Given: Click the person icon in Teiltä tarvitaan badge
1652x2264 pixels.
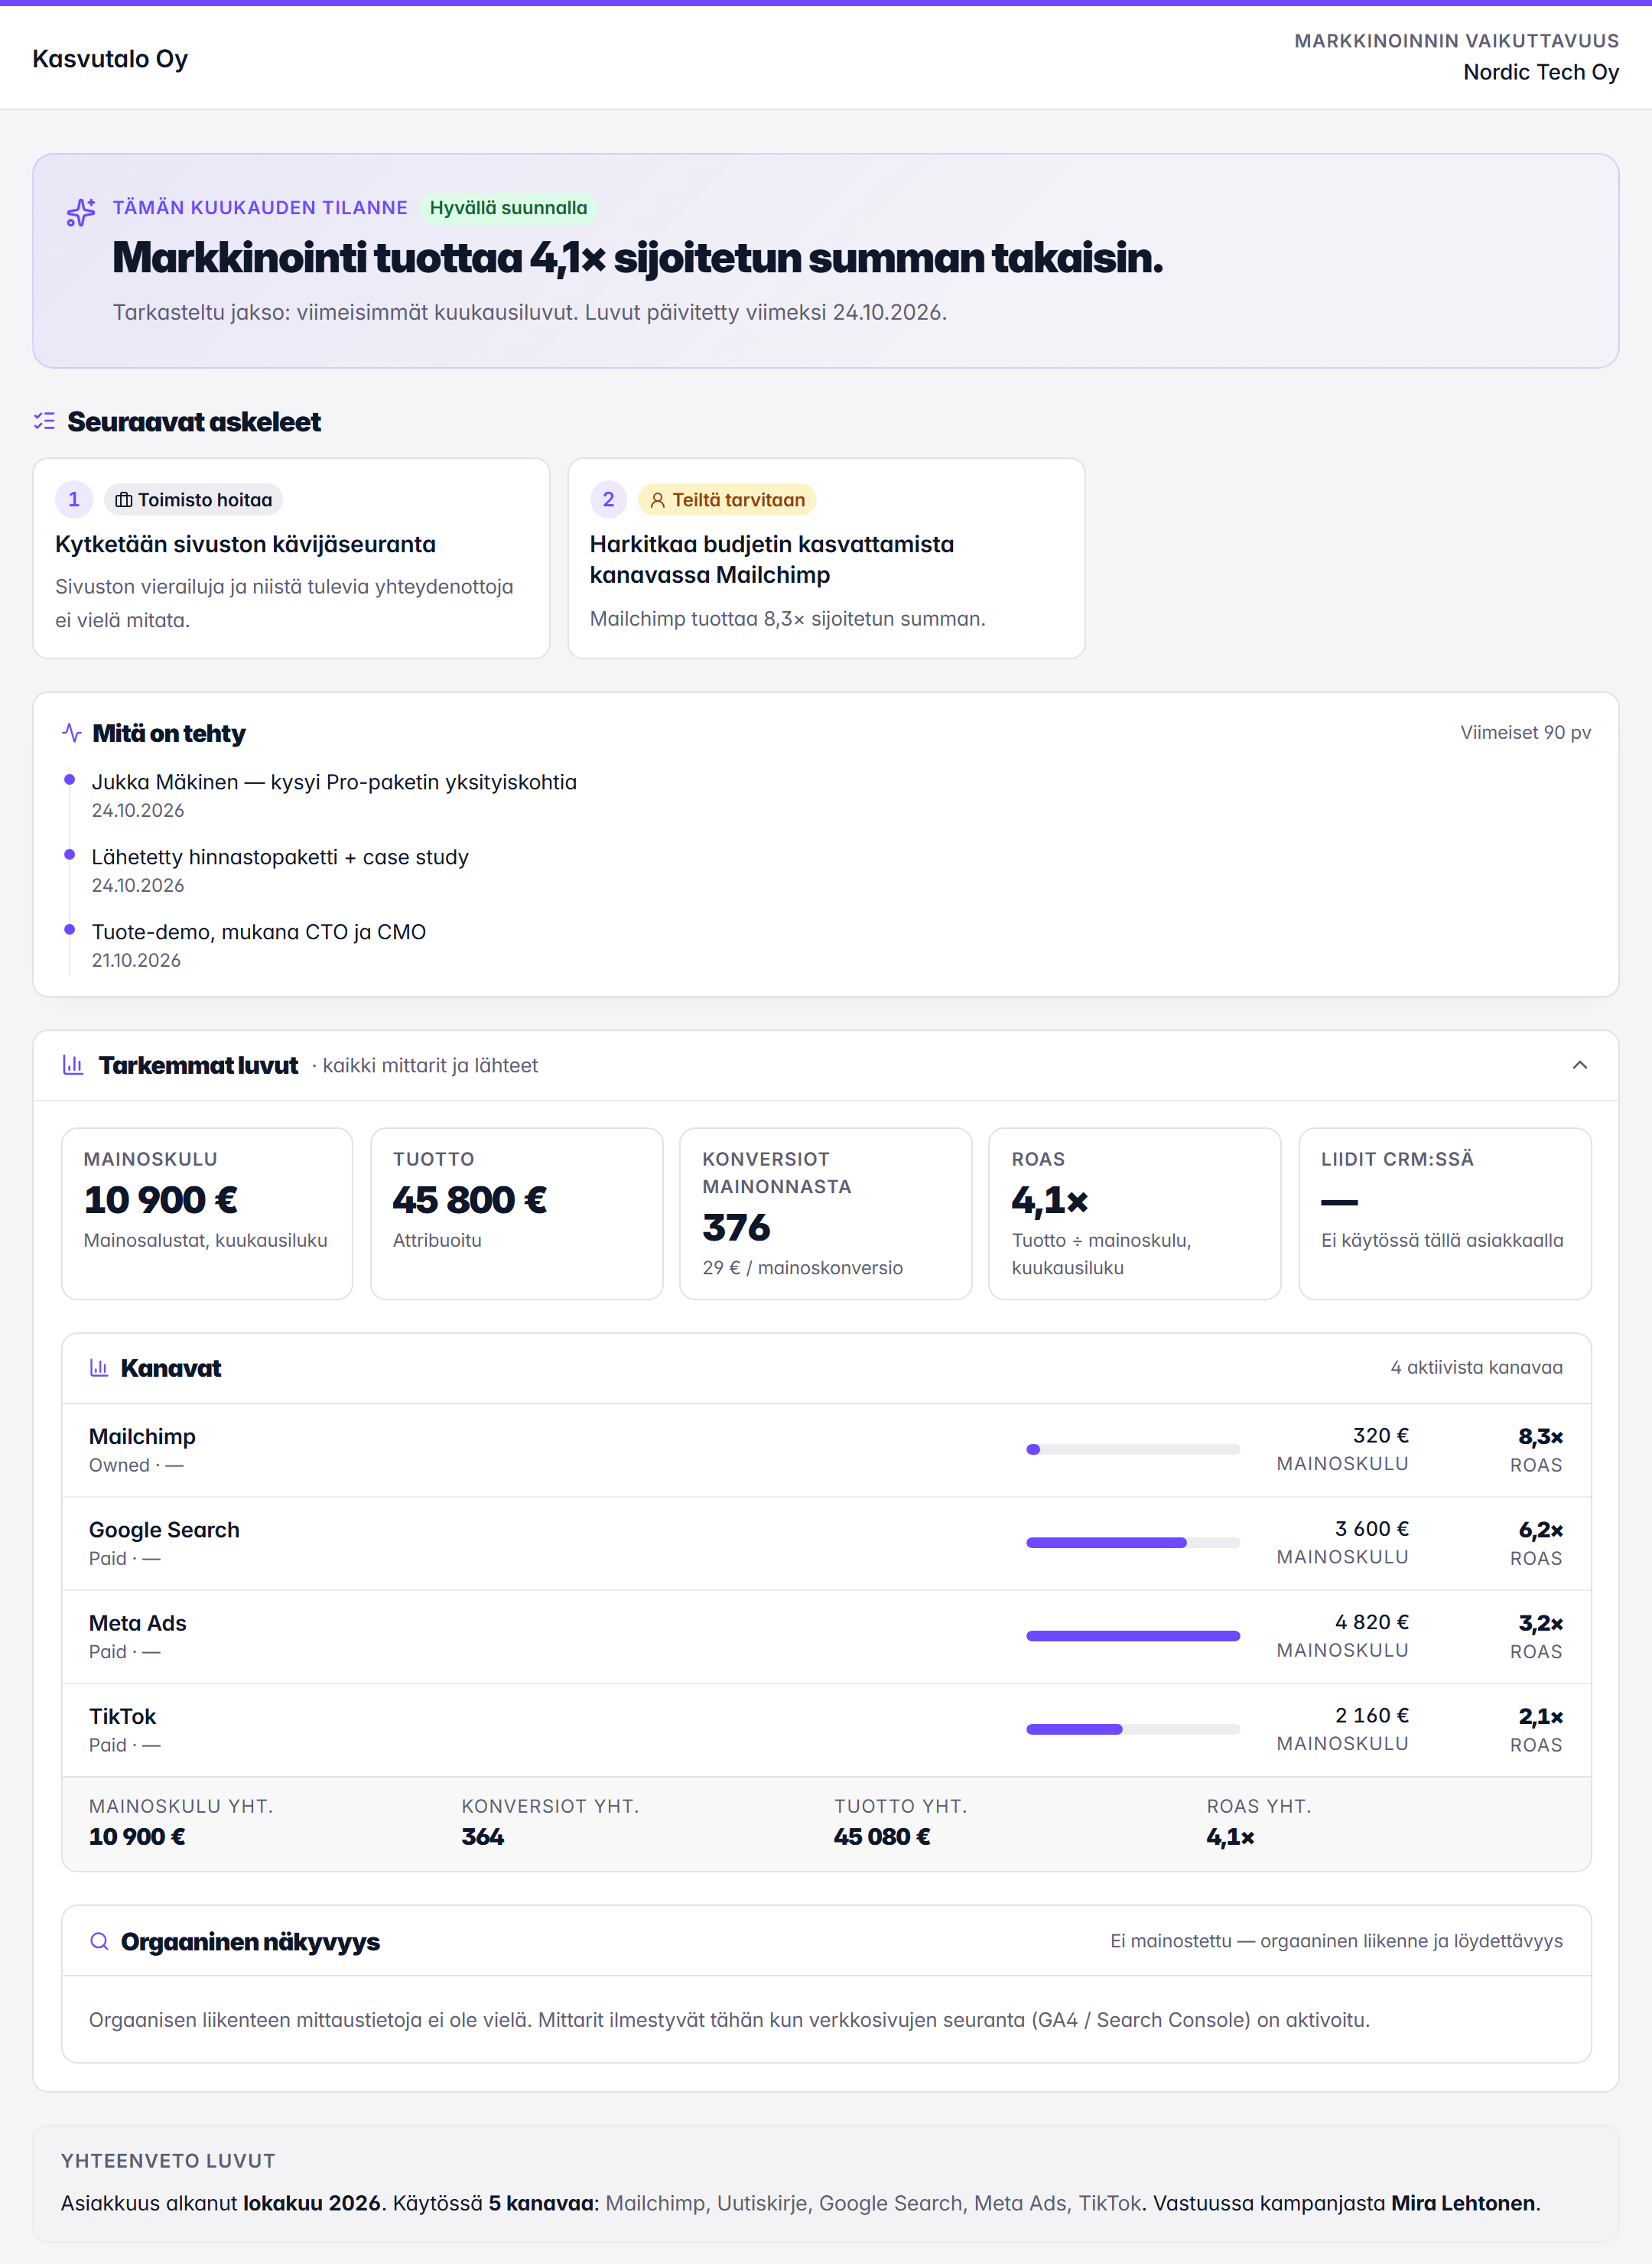Looking at the screenshot, I should point(658,500).
